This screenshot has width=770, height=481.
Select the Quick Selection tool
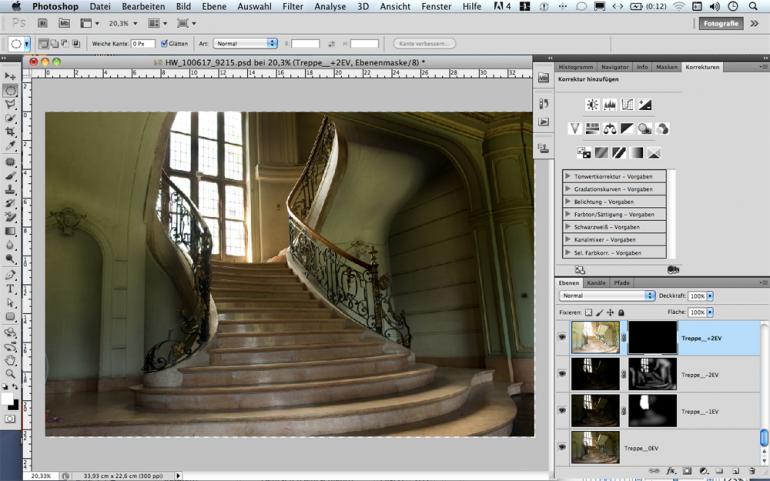tap(10, 118)
